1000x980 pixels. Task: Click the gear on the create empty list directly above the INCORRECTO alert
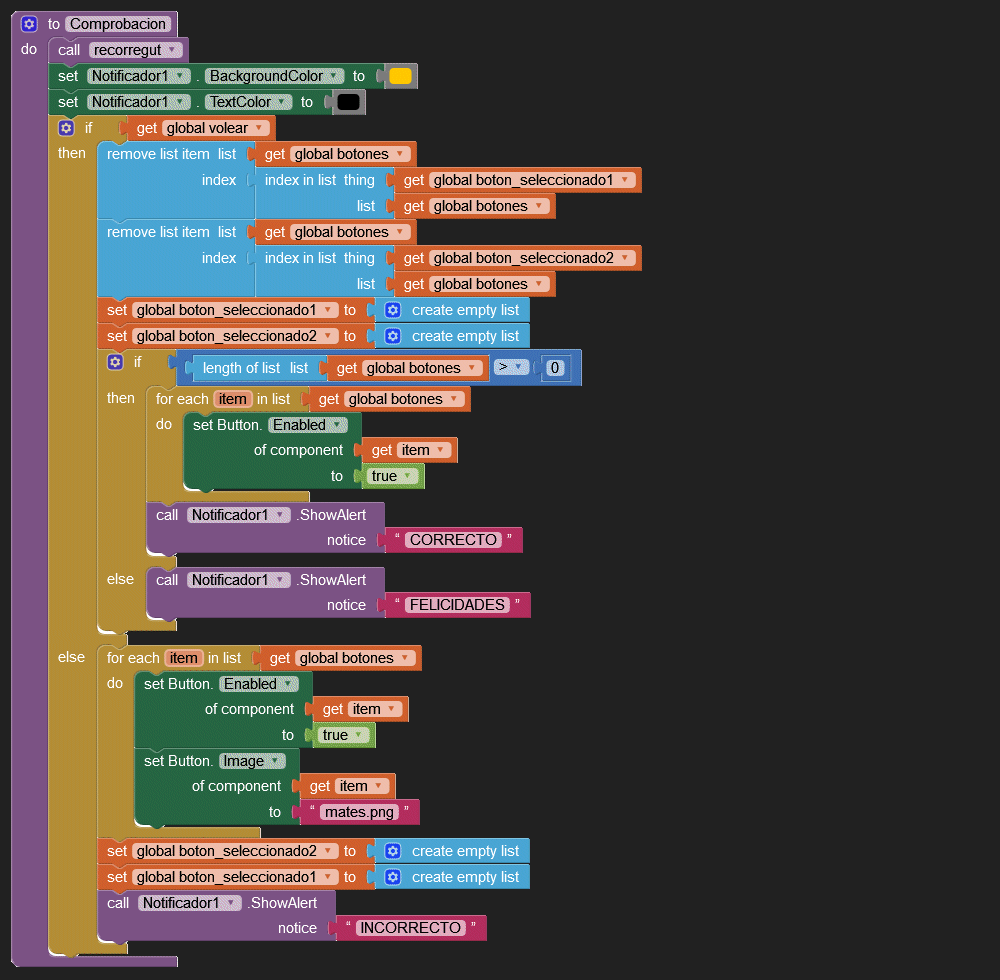393,877
